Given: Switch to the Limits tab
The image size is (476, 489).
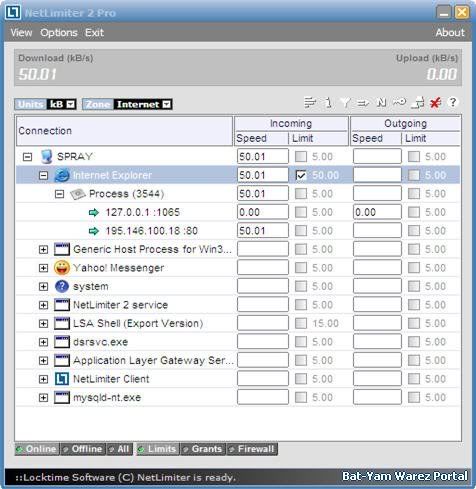Looking at the screenshot, I should coord(158,449).
